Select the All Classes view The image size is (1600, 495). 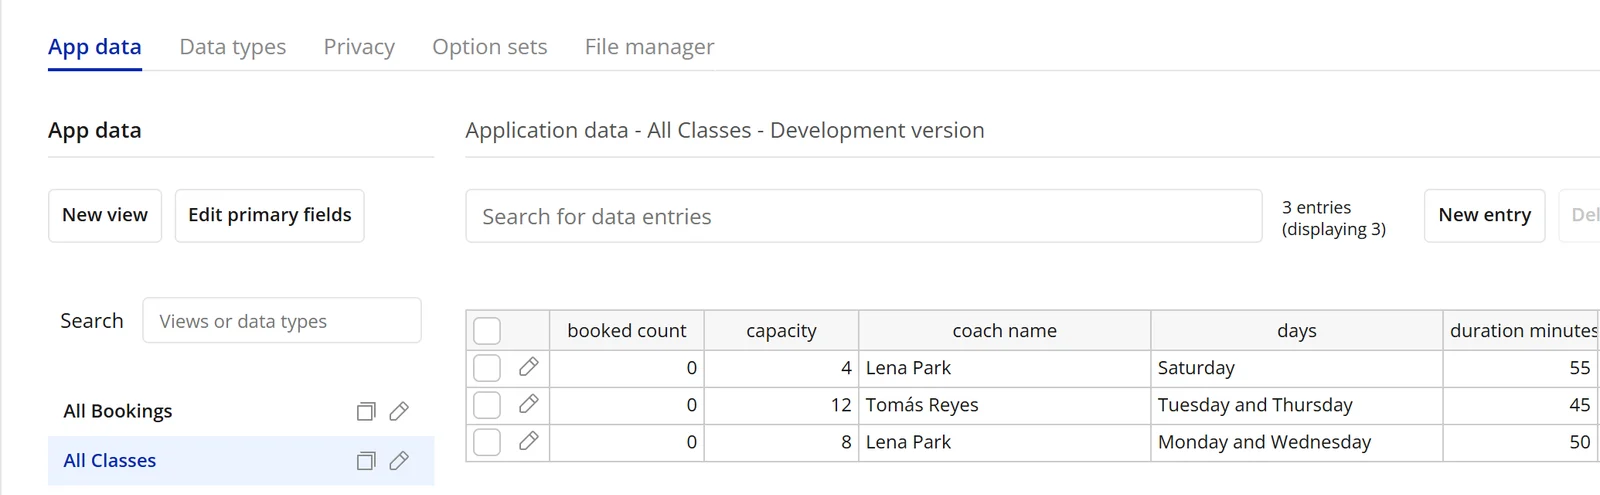point(241,461)
